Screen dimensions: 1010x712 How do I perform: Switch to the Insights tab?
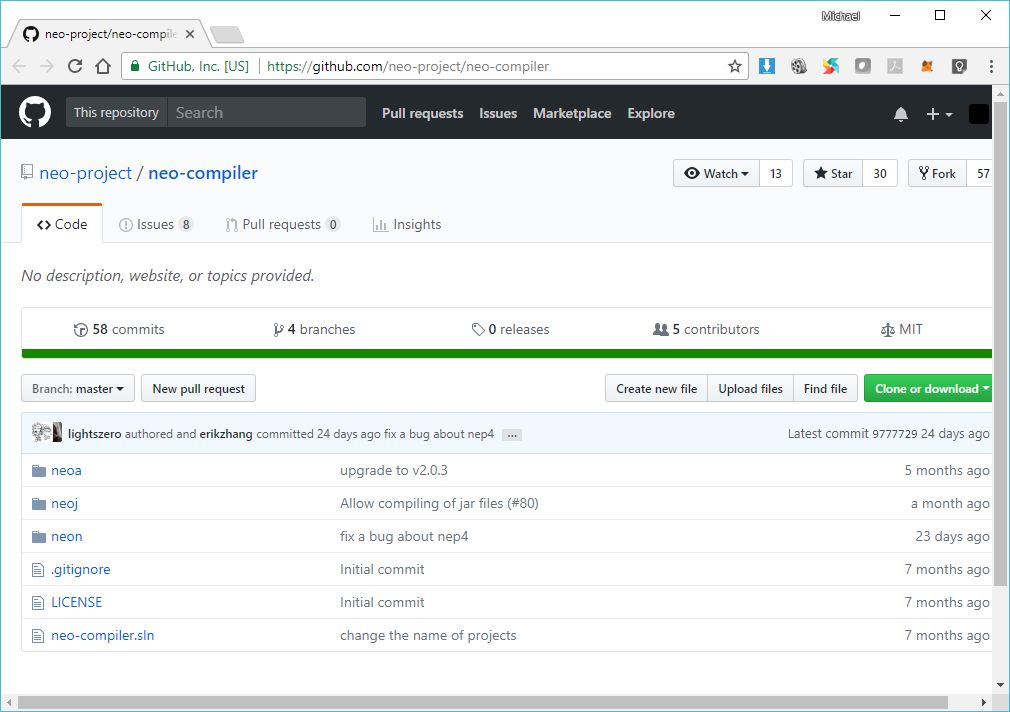tap(407, 224)
